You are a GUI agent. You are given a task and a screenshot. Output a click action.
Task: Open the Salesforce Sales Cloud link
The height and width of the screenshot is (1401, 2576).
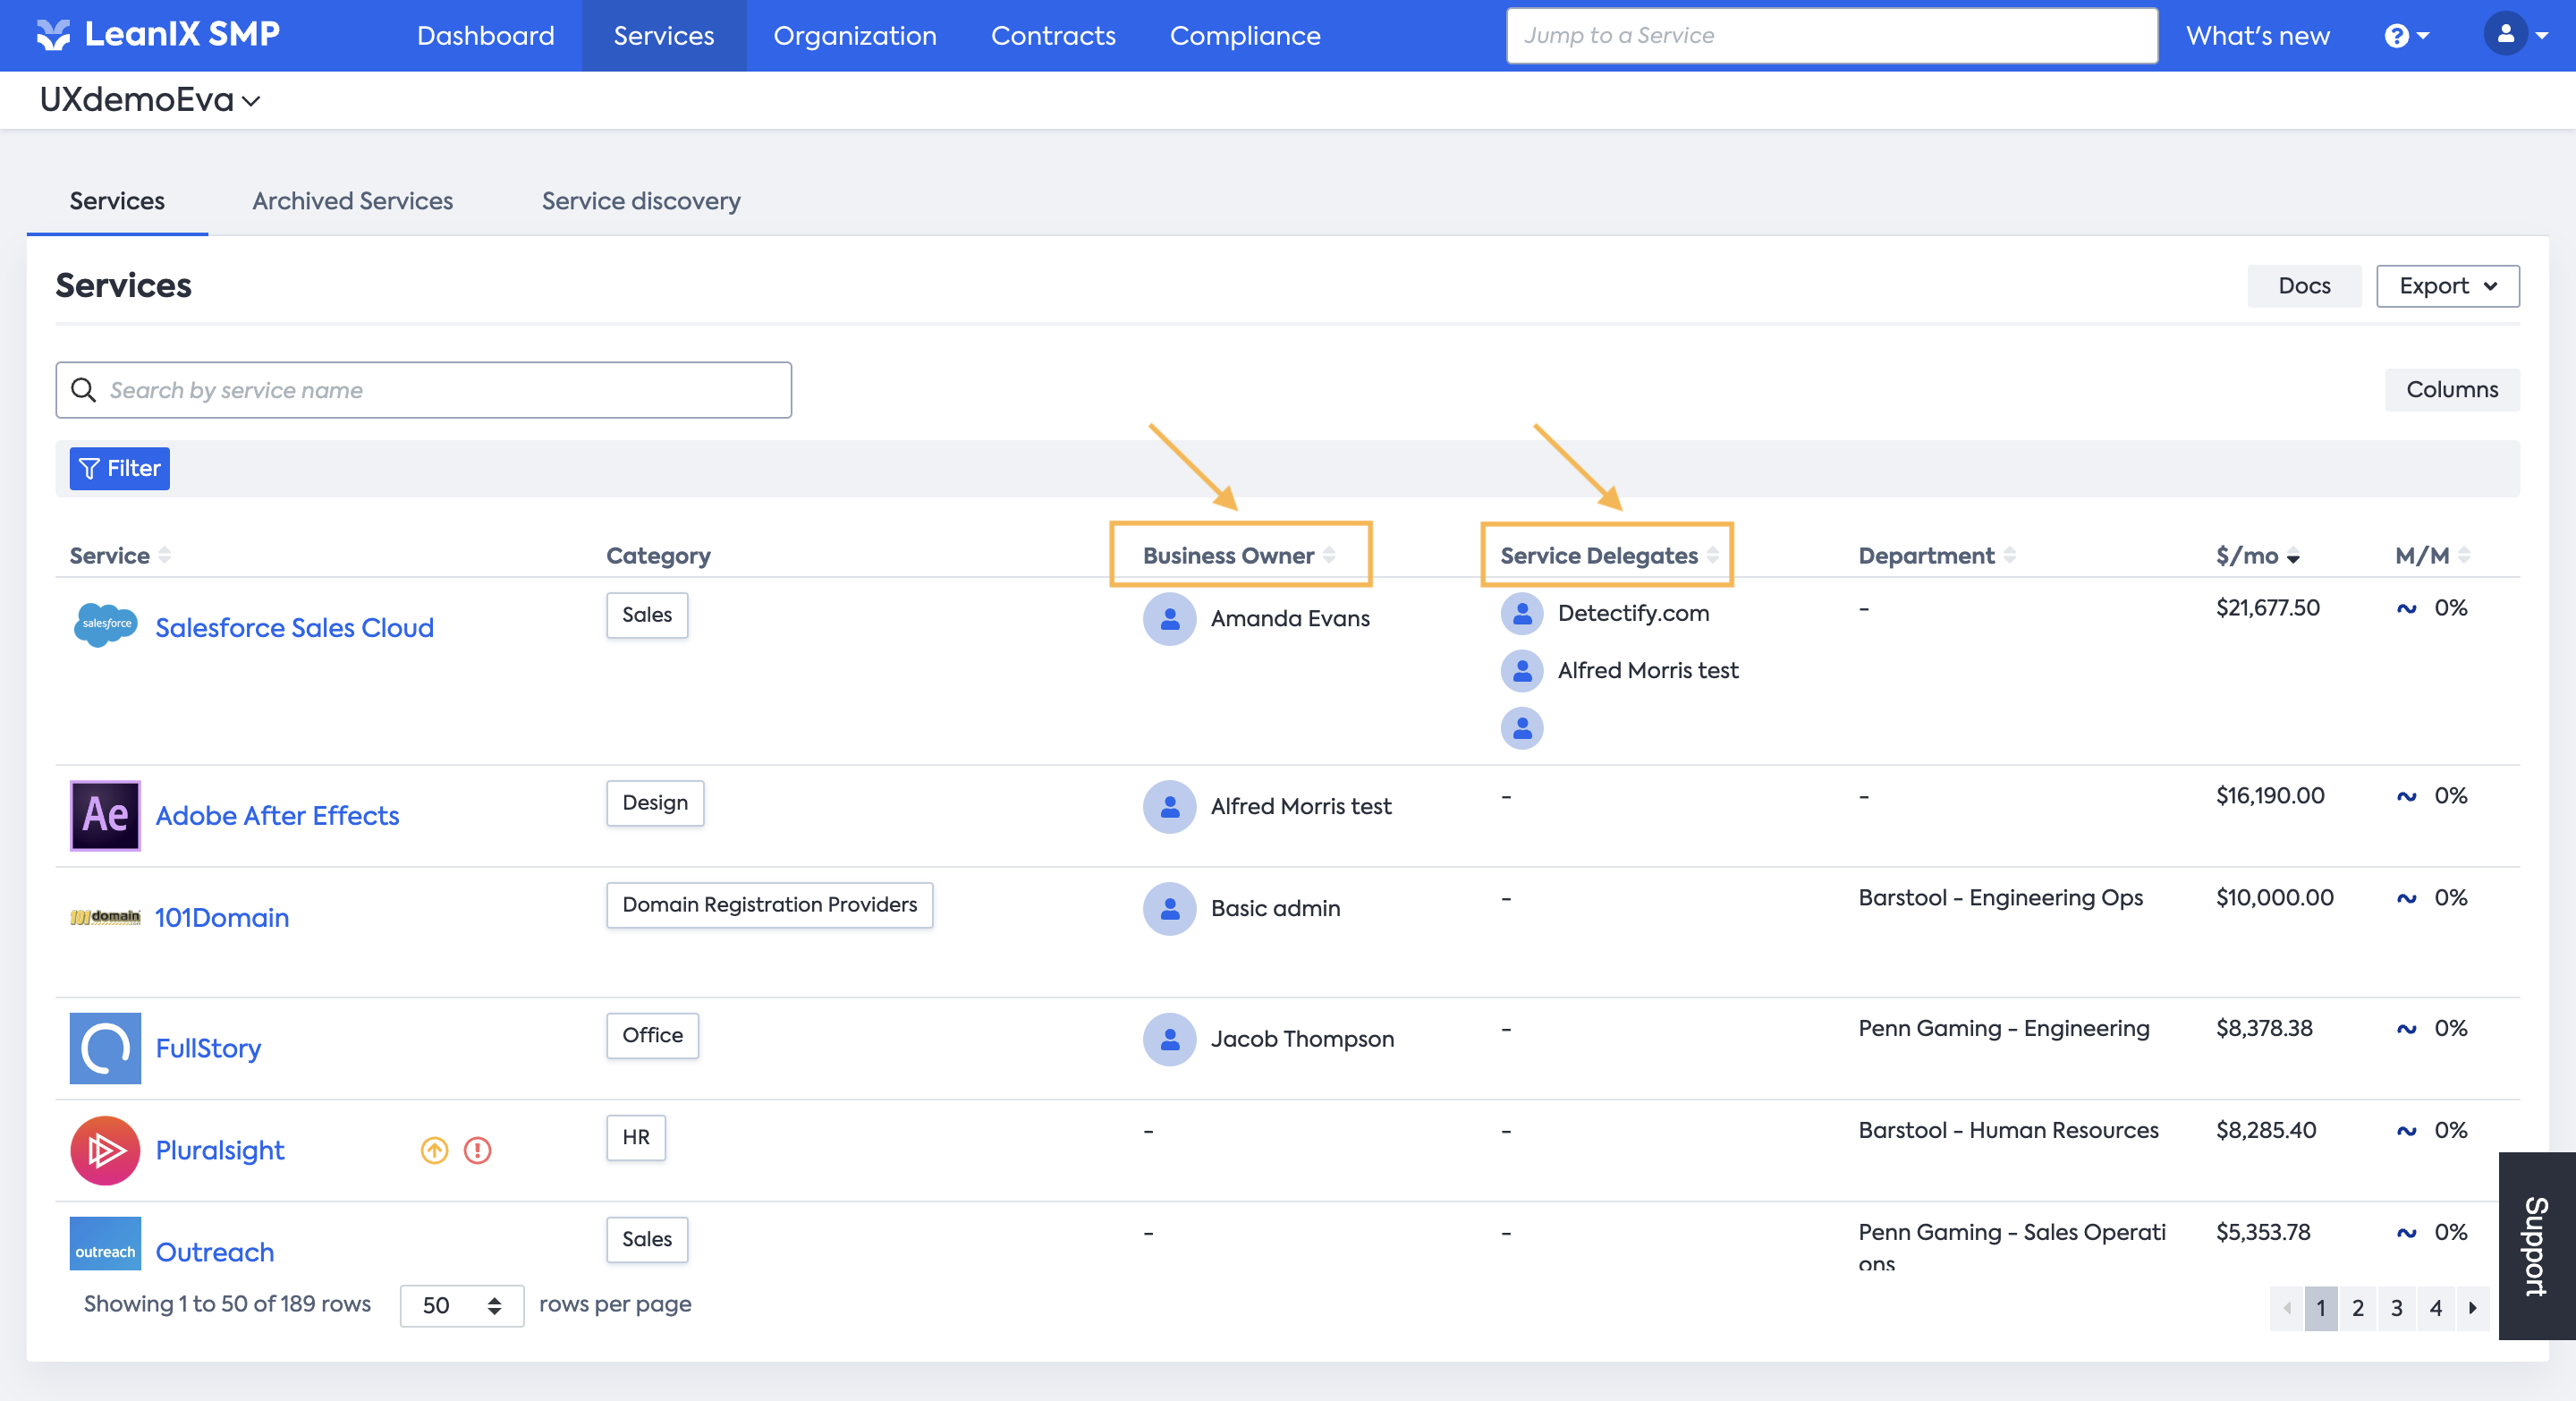294,627
